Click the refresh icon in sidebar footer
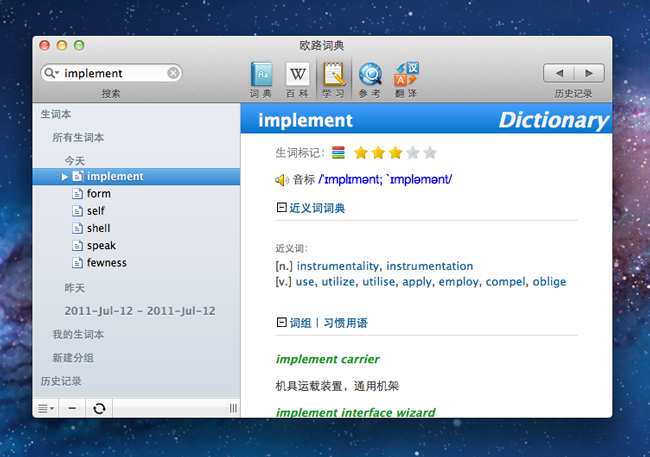 coord(99,407)
